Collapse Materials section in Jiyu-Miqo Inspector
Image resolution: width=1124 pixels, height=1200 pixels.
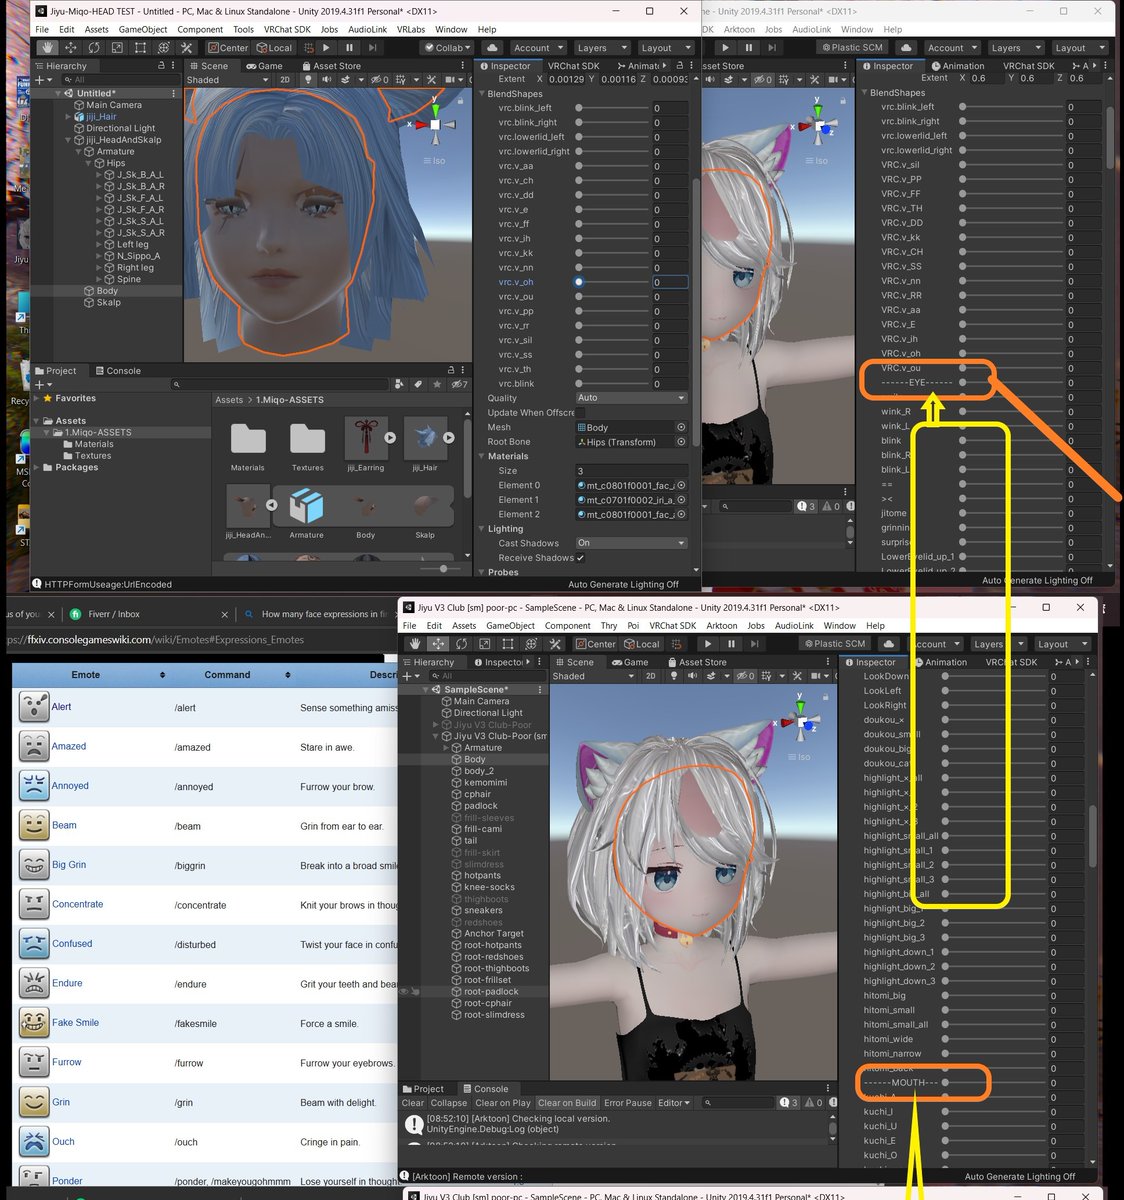pos(481,456)
